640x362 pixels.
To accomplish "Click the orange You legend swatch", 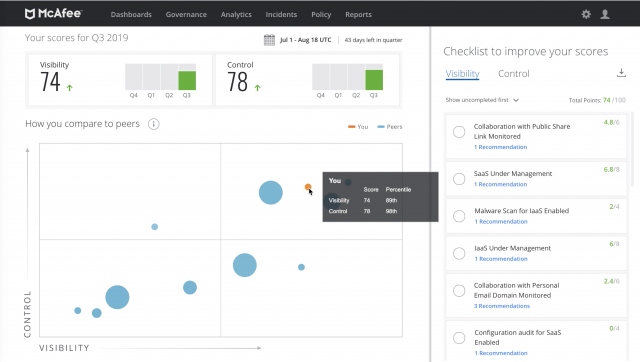I will click(351, 127).
